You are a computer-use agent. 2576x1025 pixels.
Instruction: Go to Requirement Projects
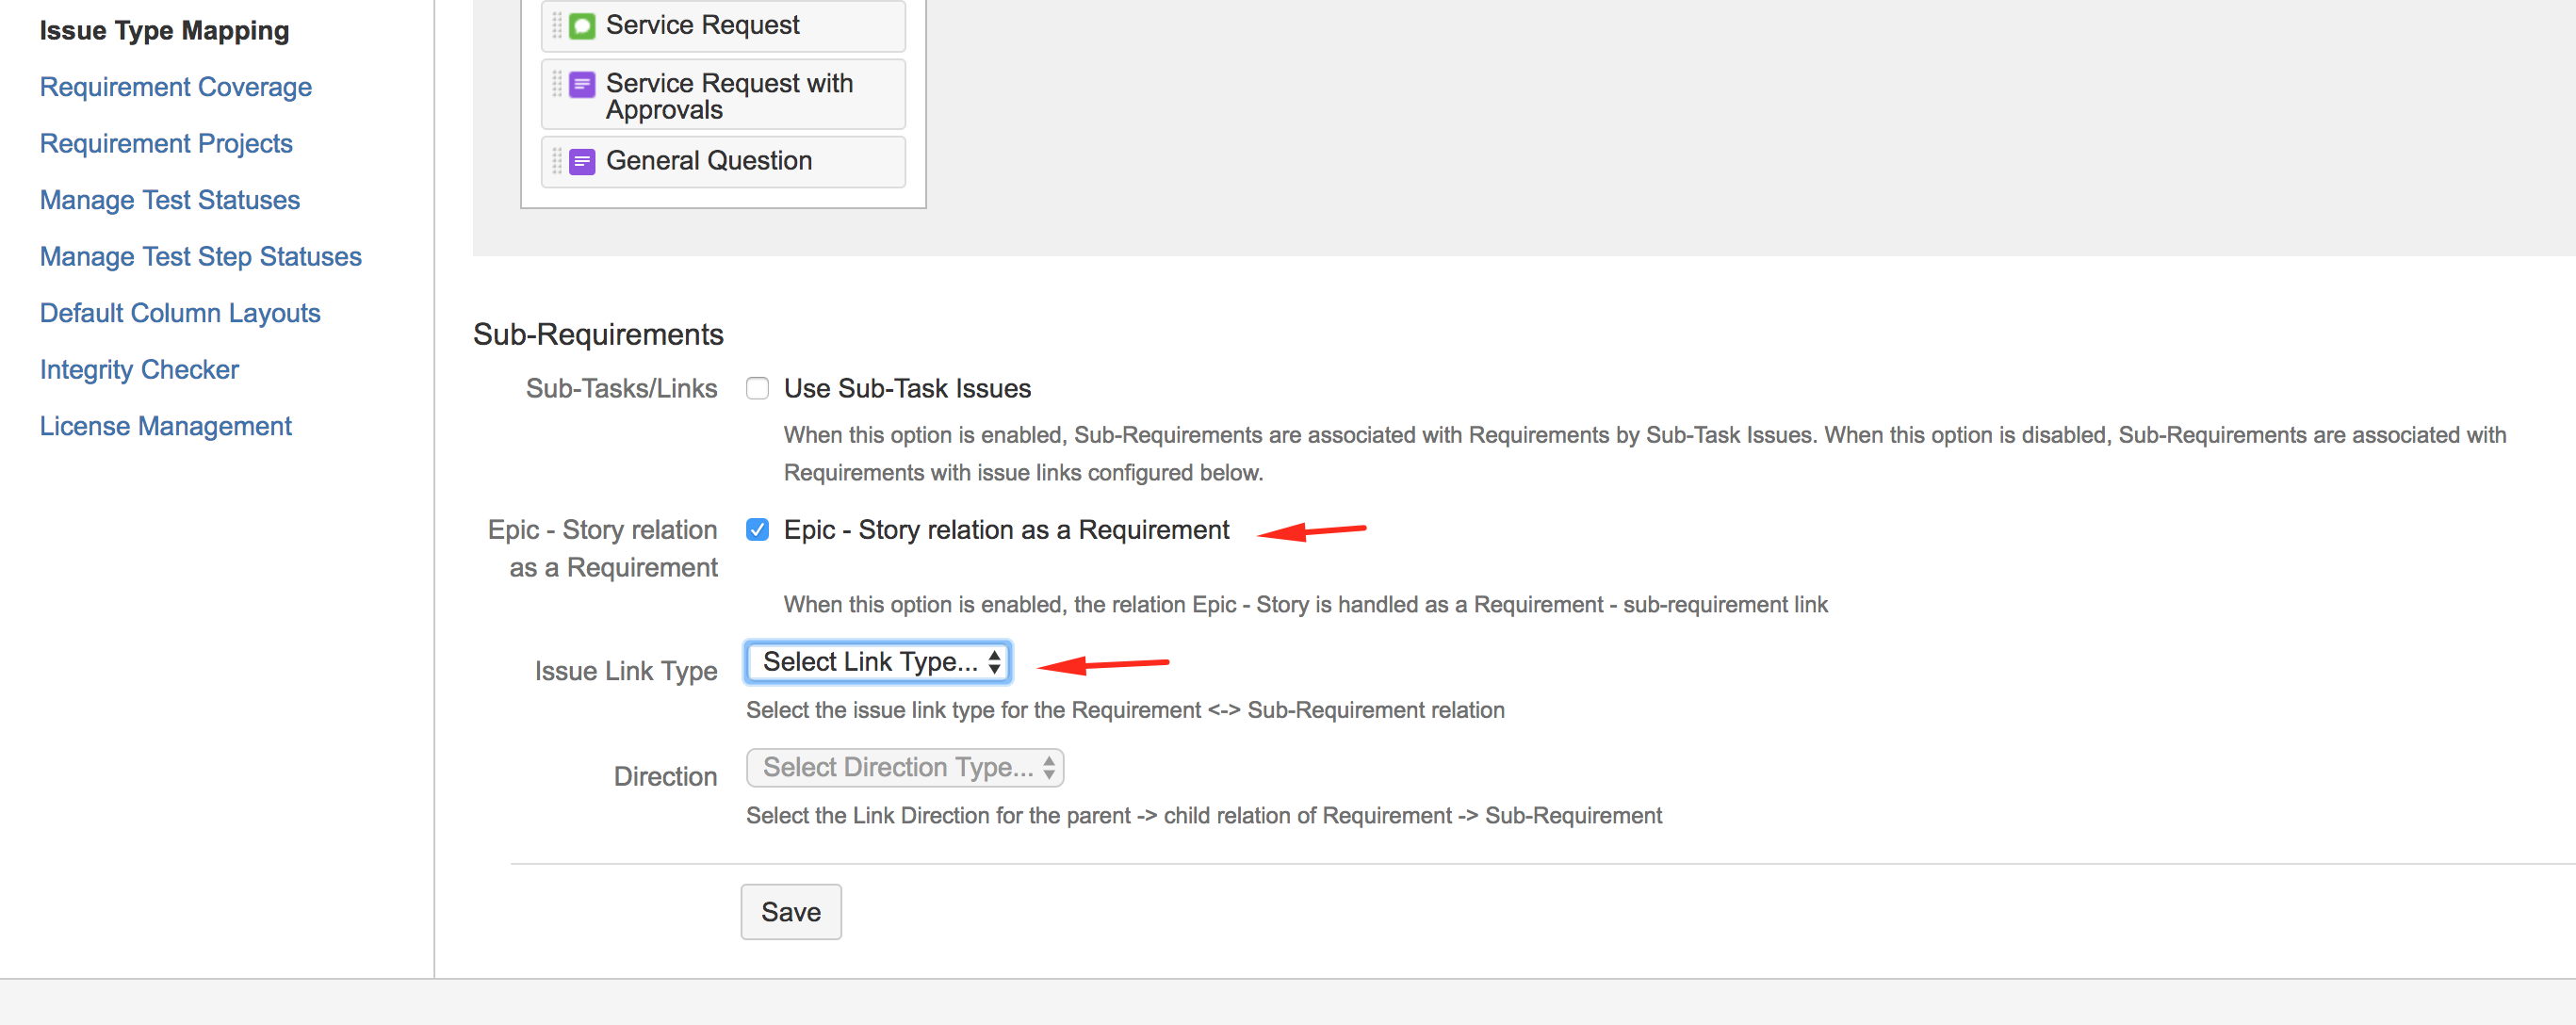point(166,143)
